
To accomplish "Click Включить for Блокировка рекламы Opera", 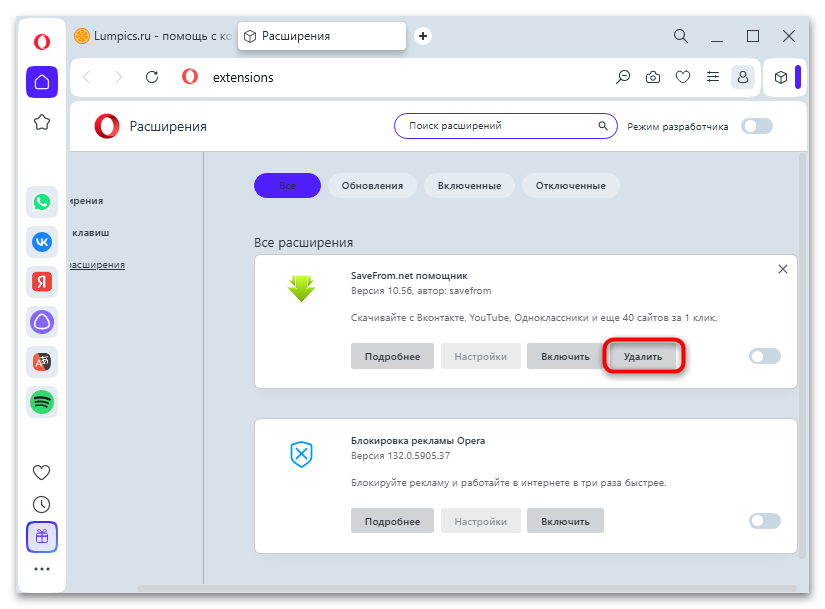I will click(x=565, y=521).
